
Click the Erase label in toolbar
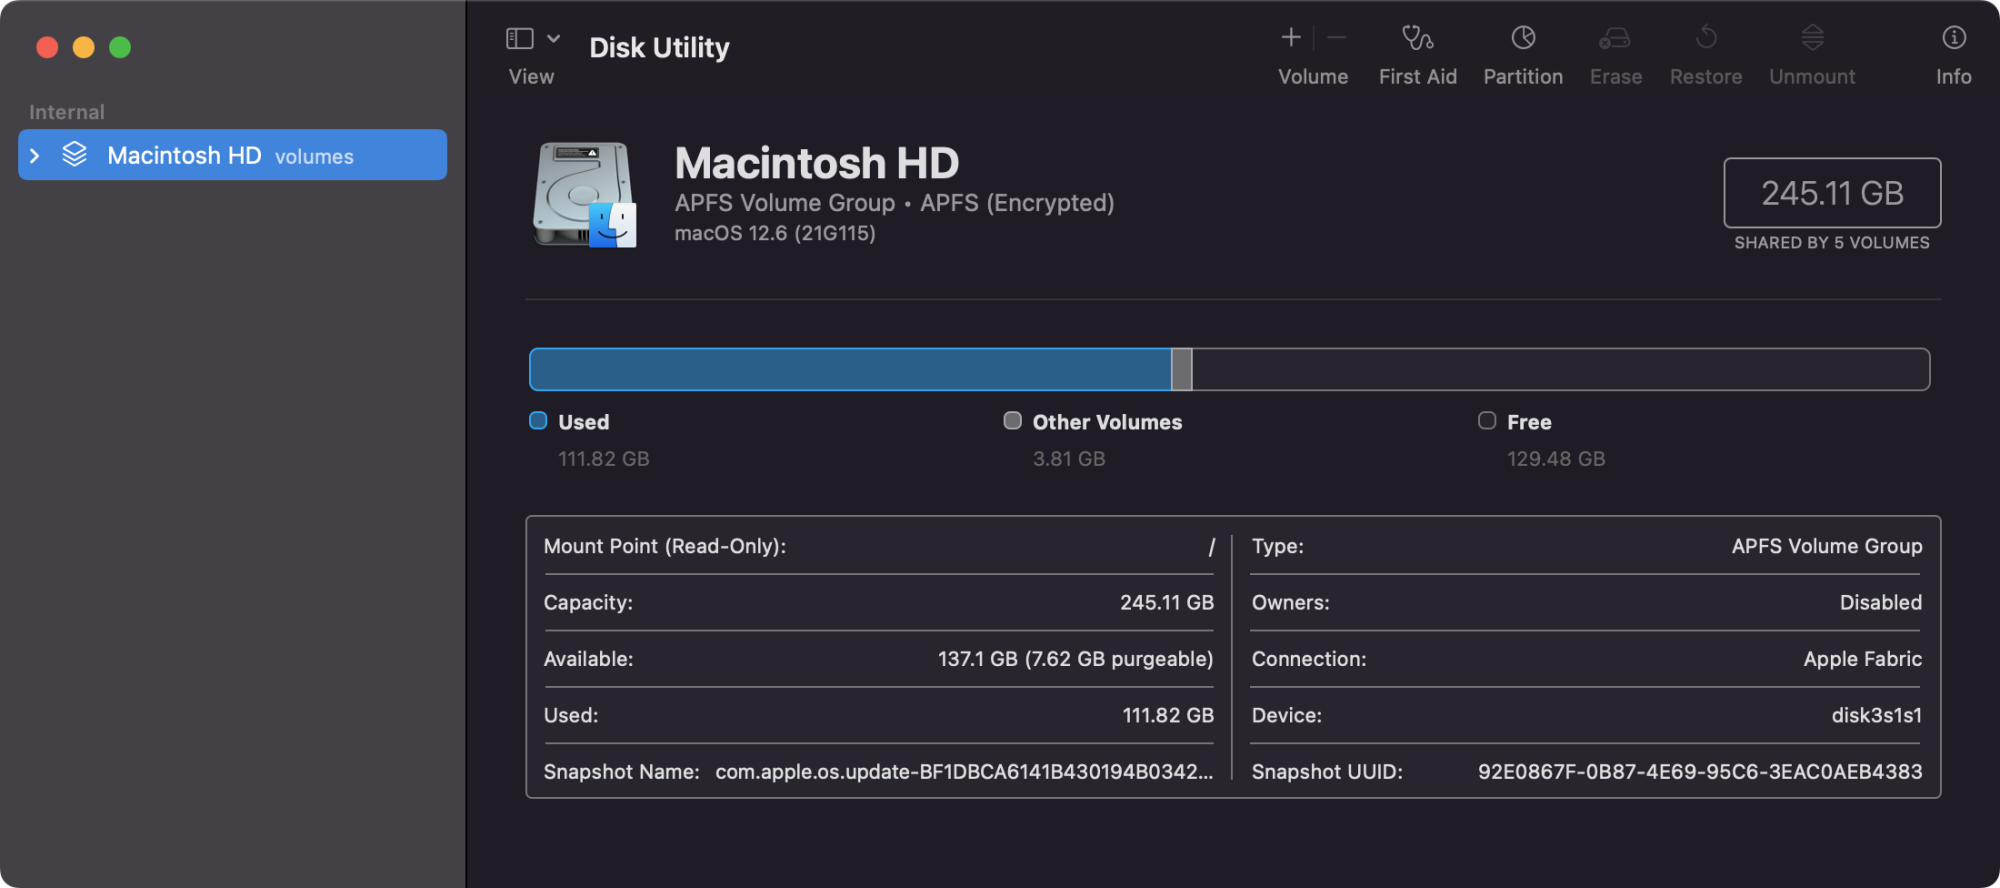(x=1616, y=77)
